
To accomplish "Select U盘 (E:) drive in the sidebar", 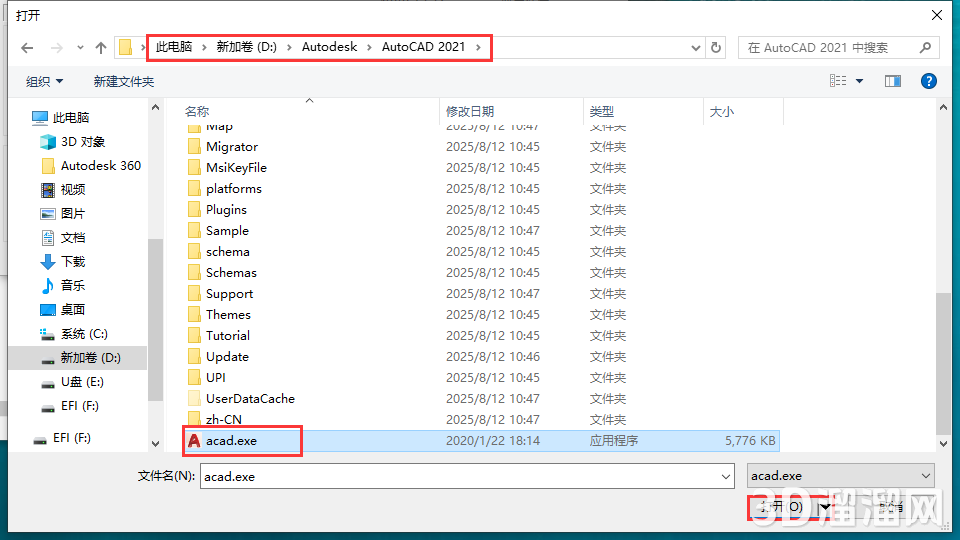I will pyautogui.click(x=72, y=382).
